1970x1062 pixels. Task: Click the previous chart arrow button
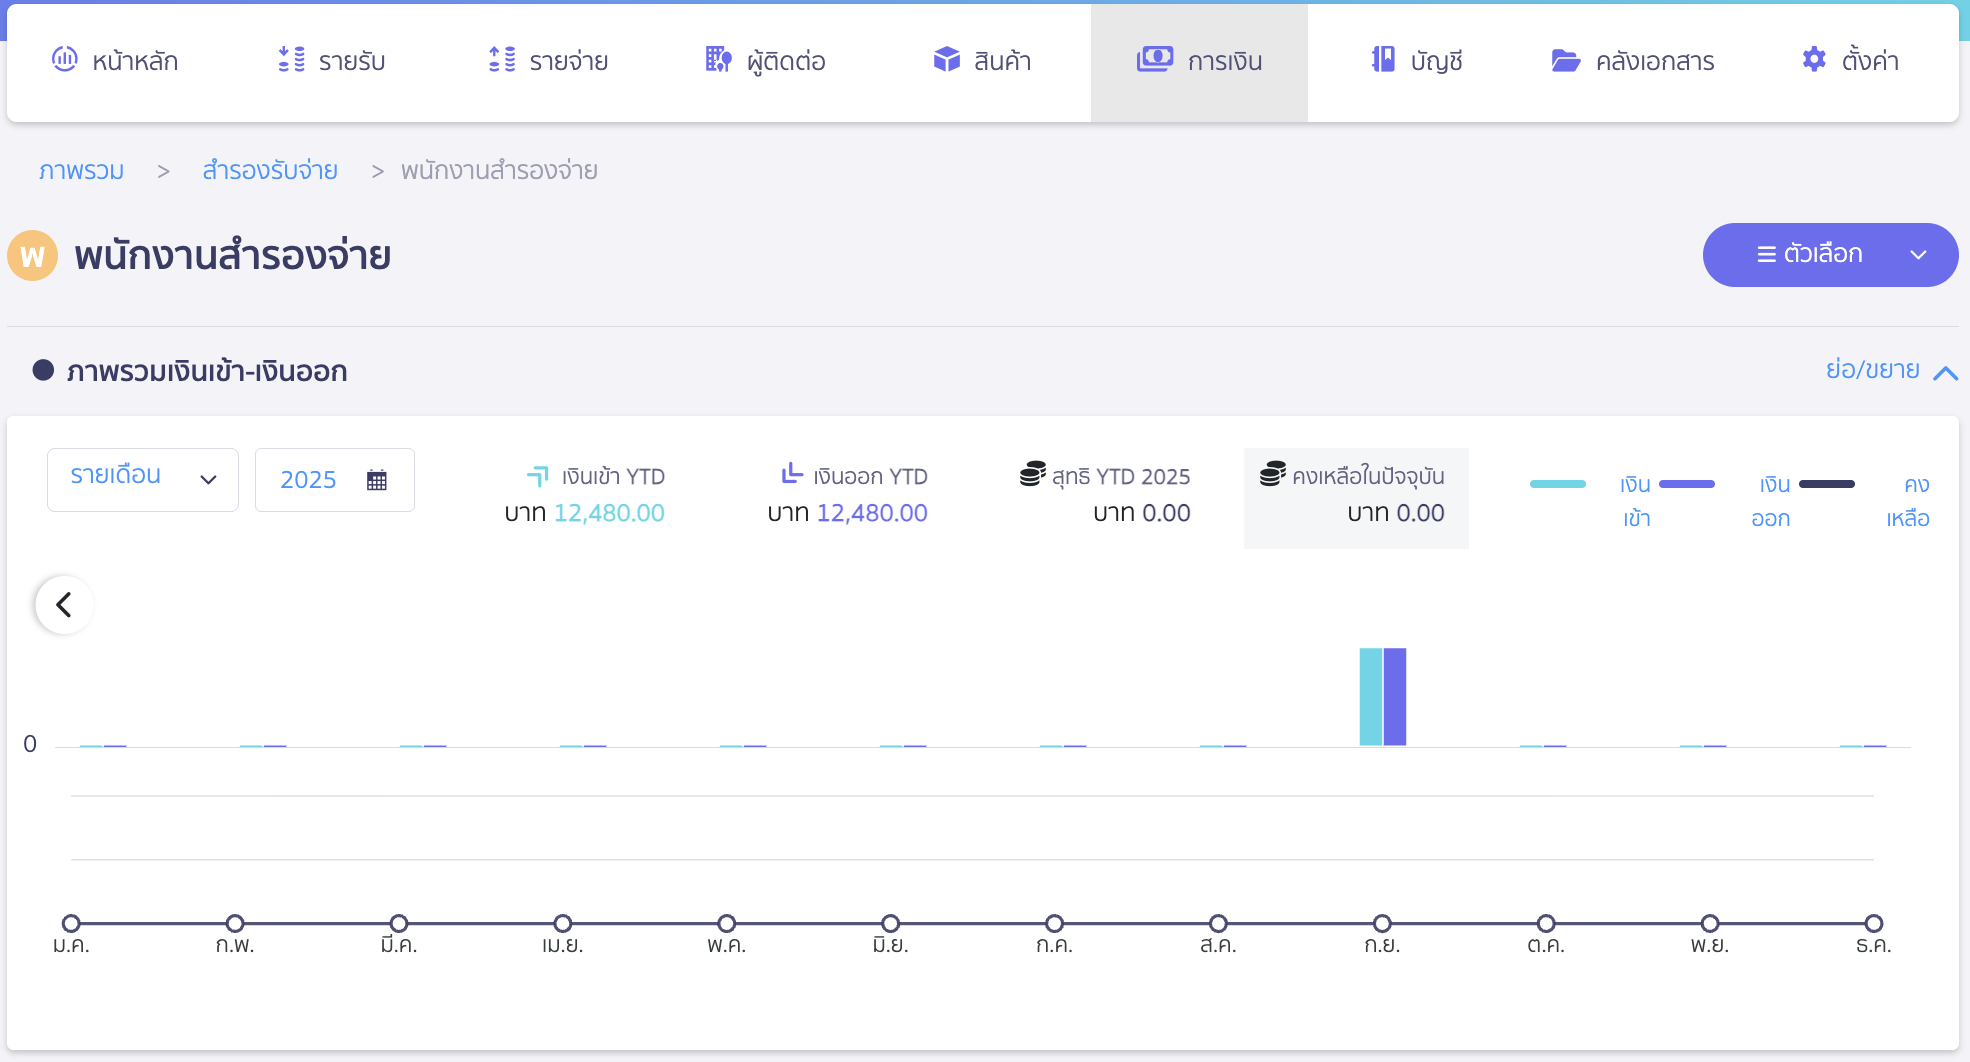point(64,605)
